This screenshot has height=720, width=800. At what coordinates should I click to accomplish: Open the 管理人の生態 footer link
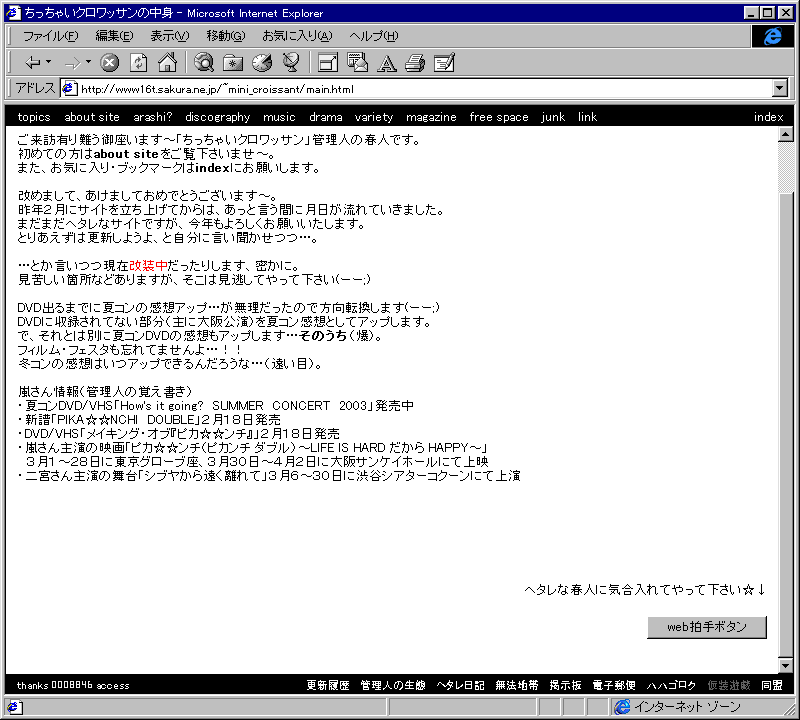[x=393, y=685]
